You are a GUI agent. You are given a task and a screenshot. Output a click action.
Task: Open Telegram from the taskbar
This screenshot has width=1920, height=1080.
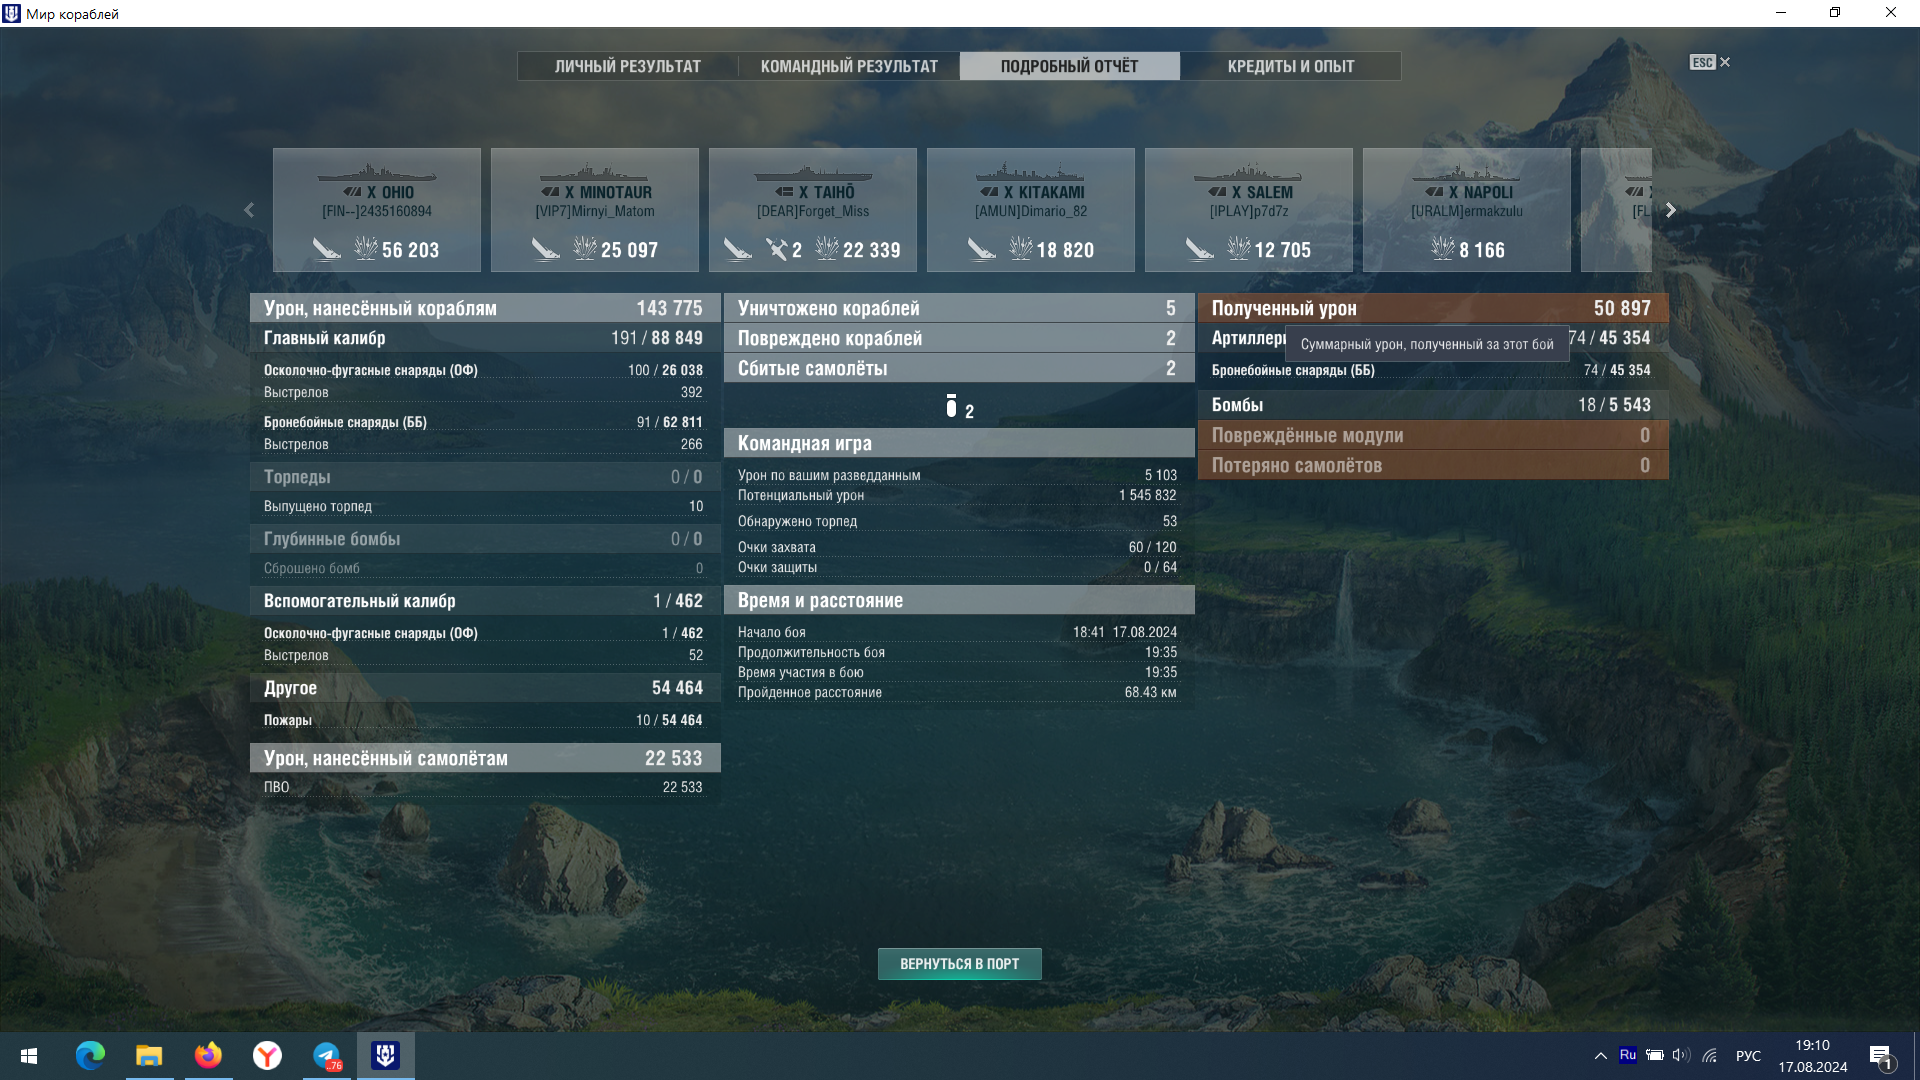(327, 1056)
